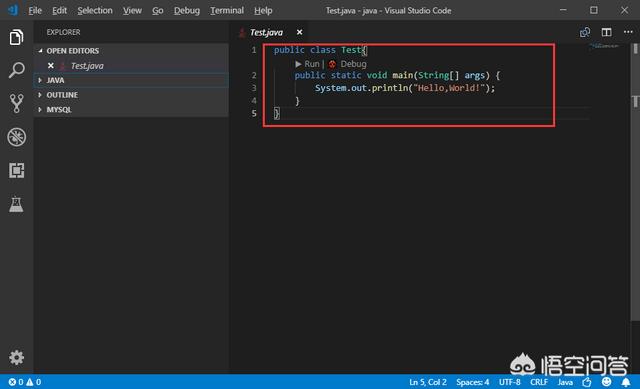Change language mode via Java

coord(565,382)
